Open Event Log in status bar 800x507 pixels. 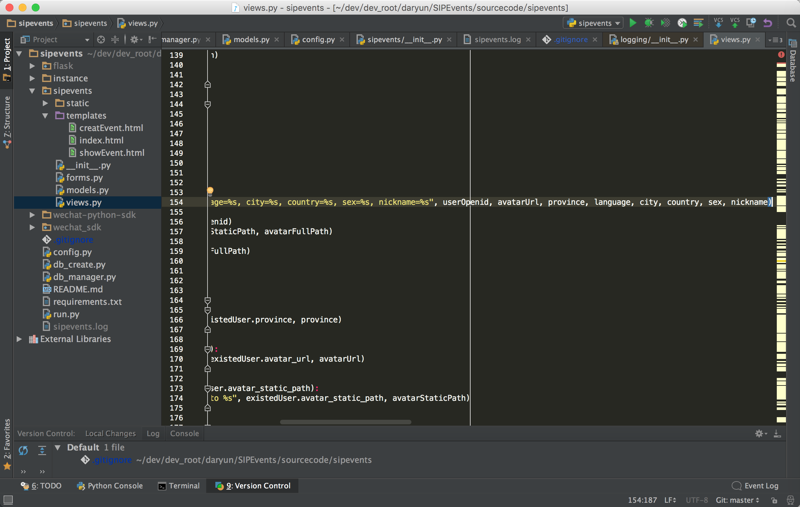coord(755,486)
